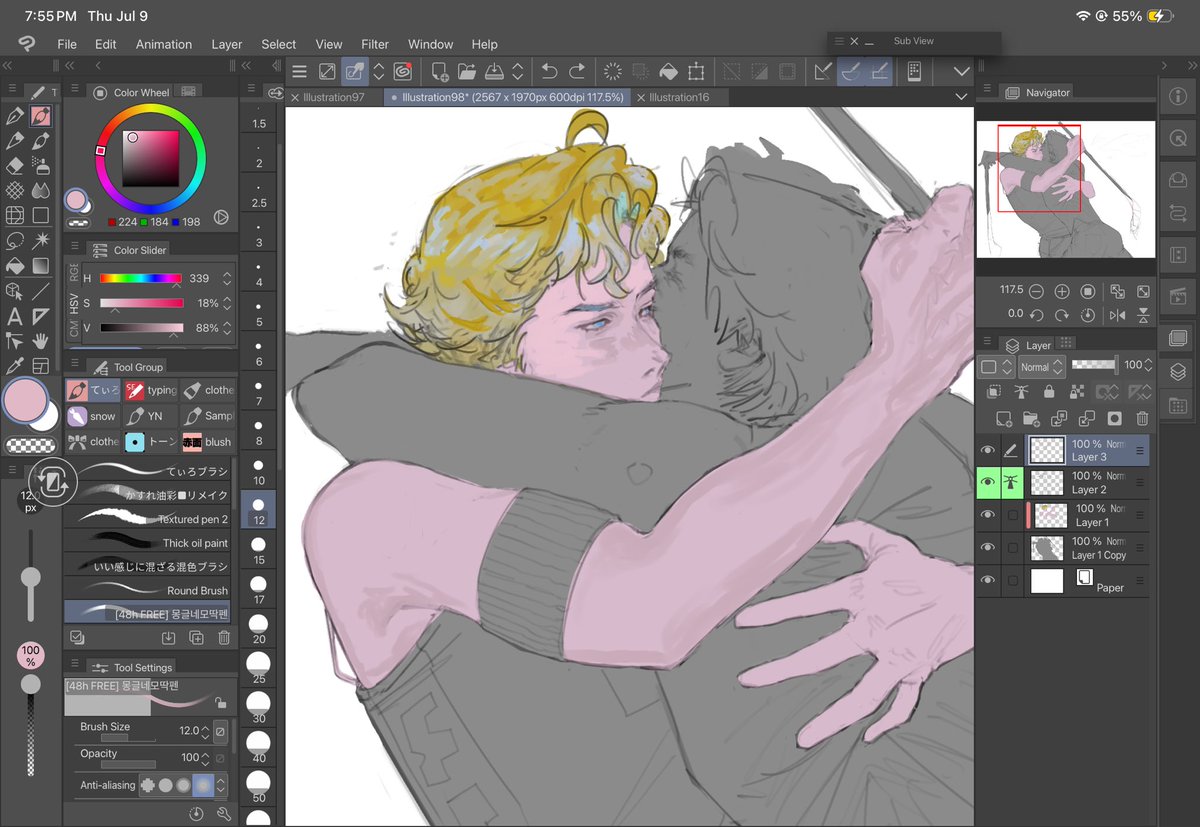
Task: Hide Layer 3 with eye icon
Action: pos(988,451)
